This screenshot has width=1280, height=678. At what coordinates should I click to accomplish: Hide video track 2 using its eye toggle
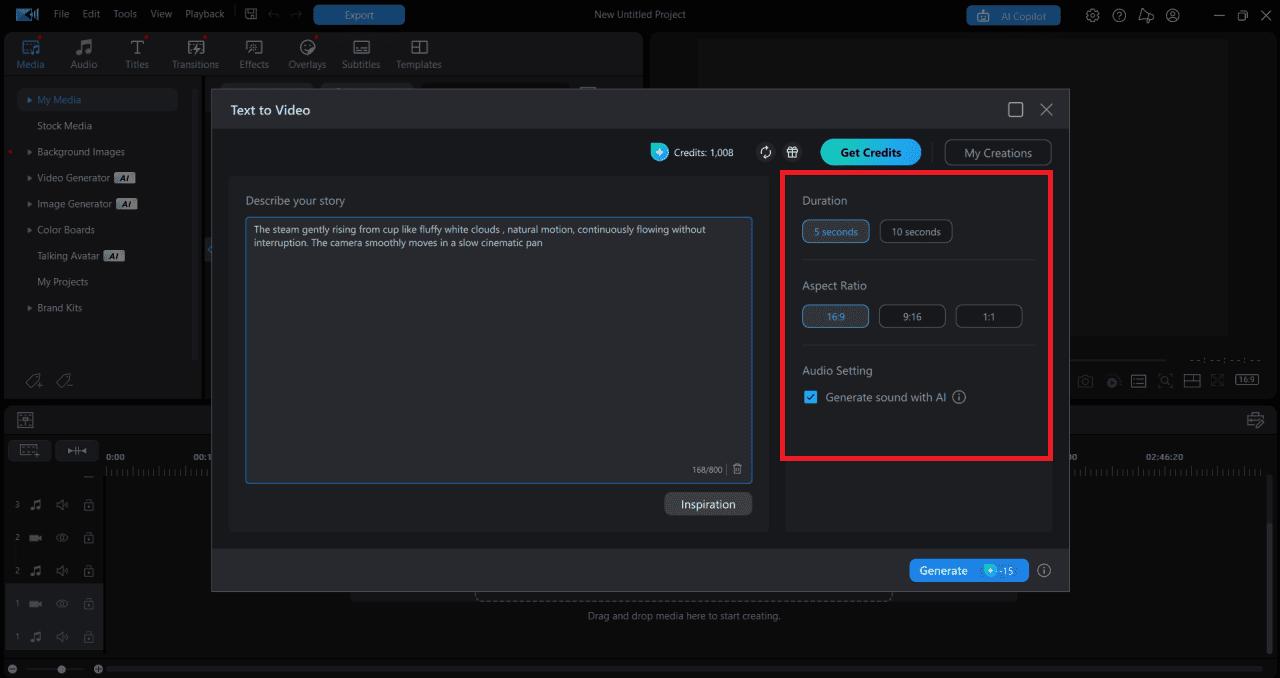62,537
